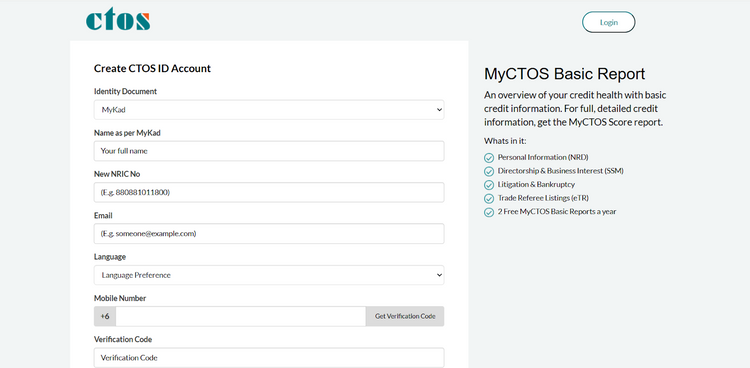
Task: Click 'Directorship & Business Interest (SSM)' text
Action: (561, 170)
